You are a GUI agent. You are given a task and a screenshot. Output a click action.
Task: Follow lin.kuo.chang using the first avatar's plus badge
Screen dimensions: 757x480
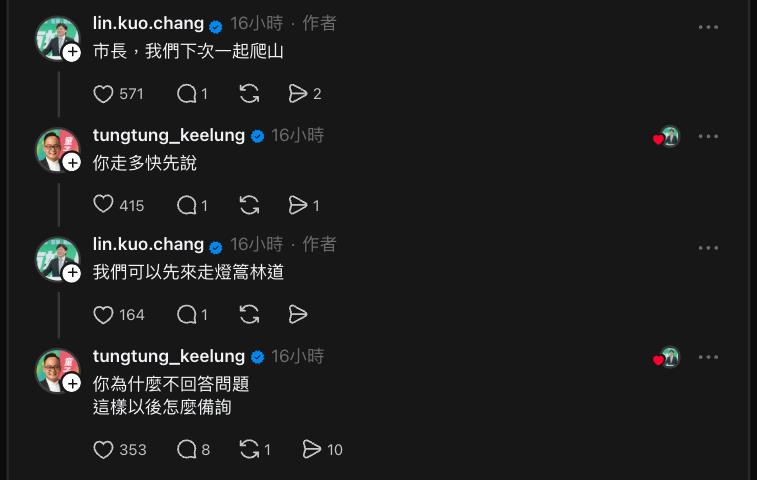(x=72, y=52)
